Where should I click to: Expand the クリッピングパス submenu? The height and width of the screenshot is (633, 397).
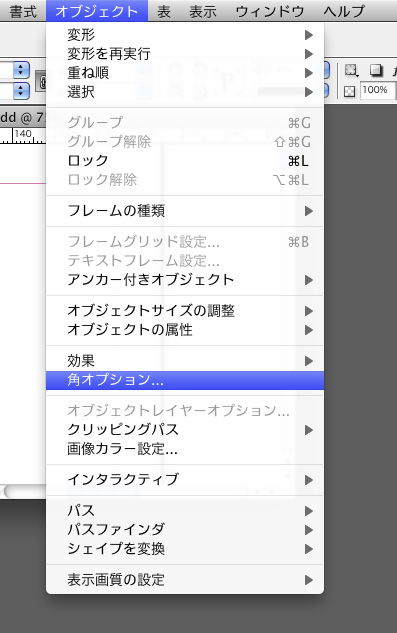(185, 430)
